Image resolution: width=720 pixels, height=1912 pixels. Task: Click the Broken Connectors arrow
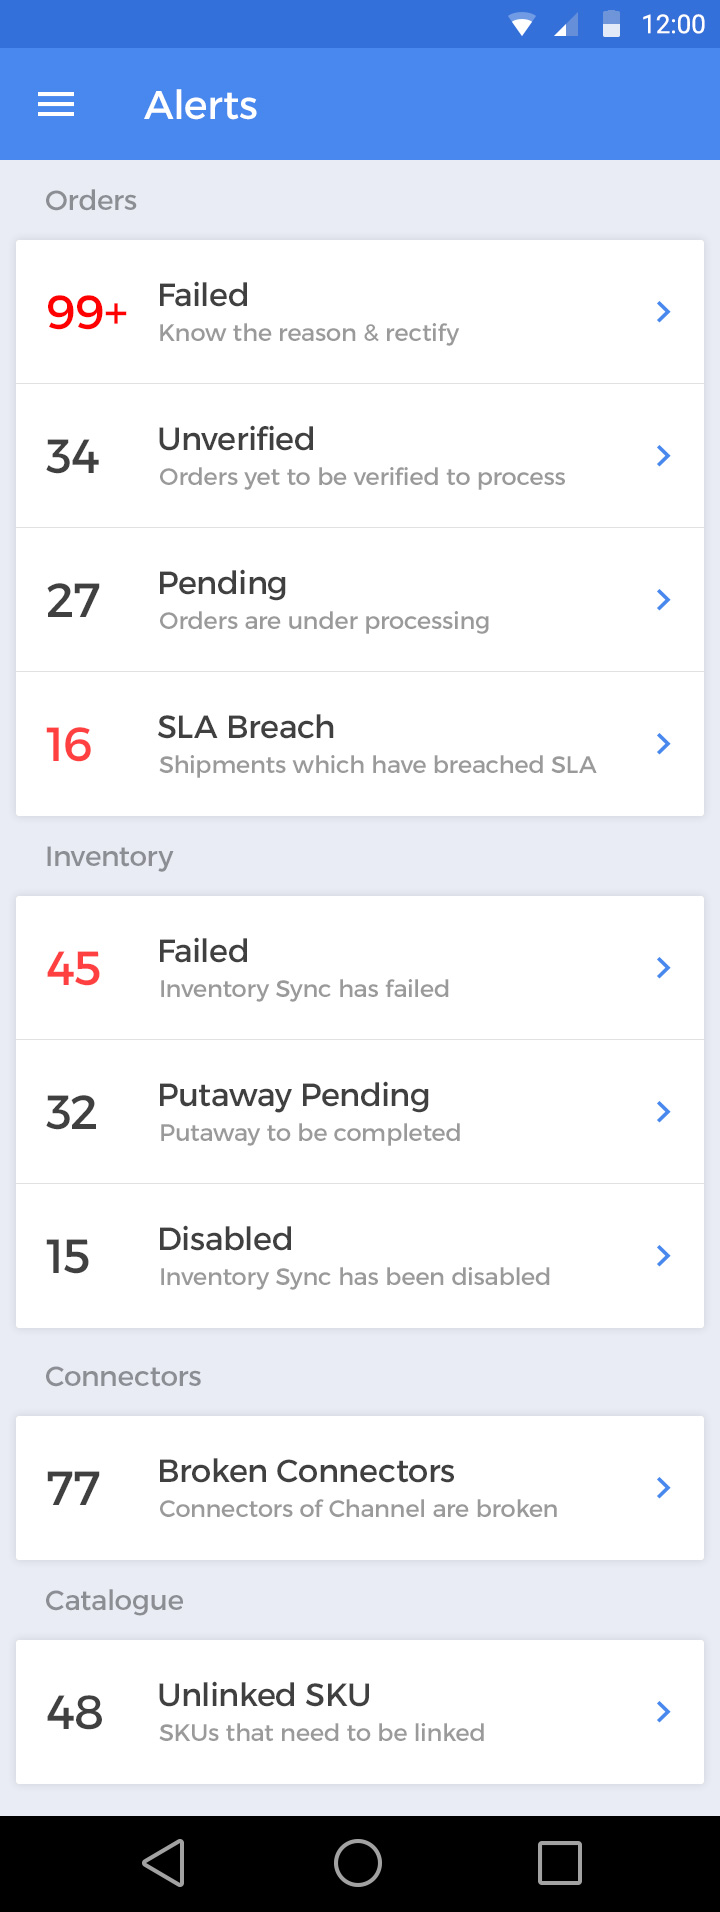click(x=663, y=1488)
